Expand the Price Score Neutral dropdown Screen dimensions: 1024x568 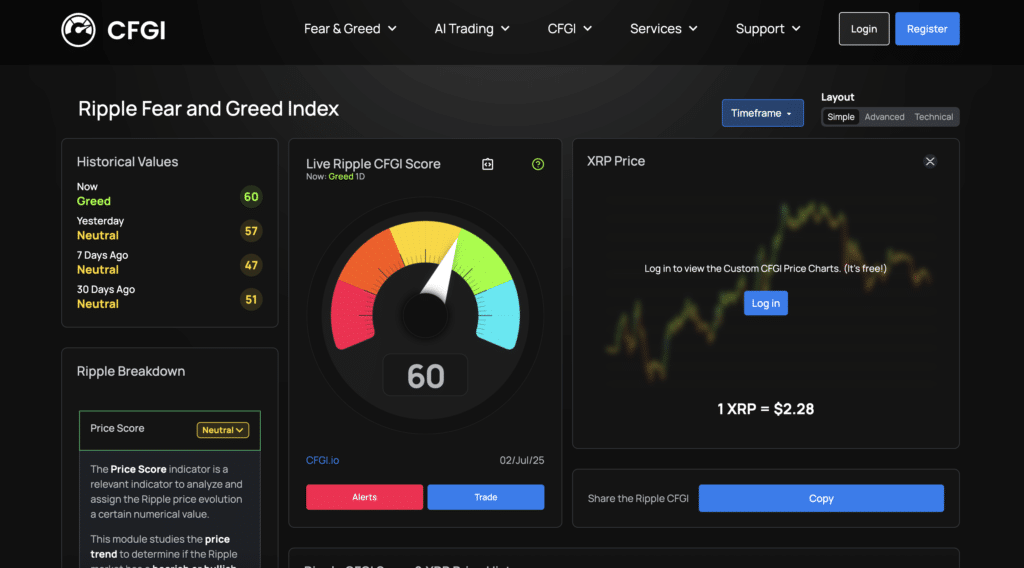[223, 430]
